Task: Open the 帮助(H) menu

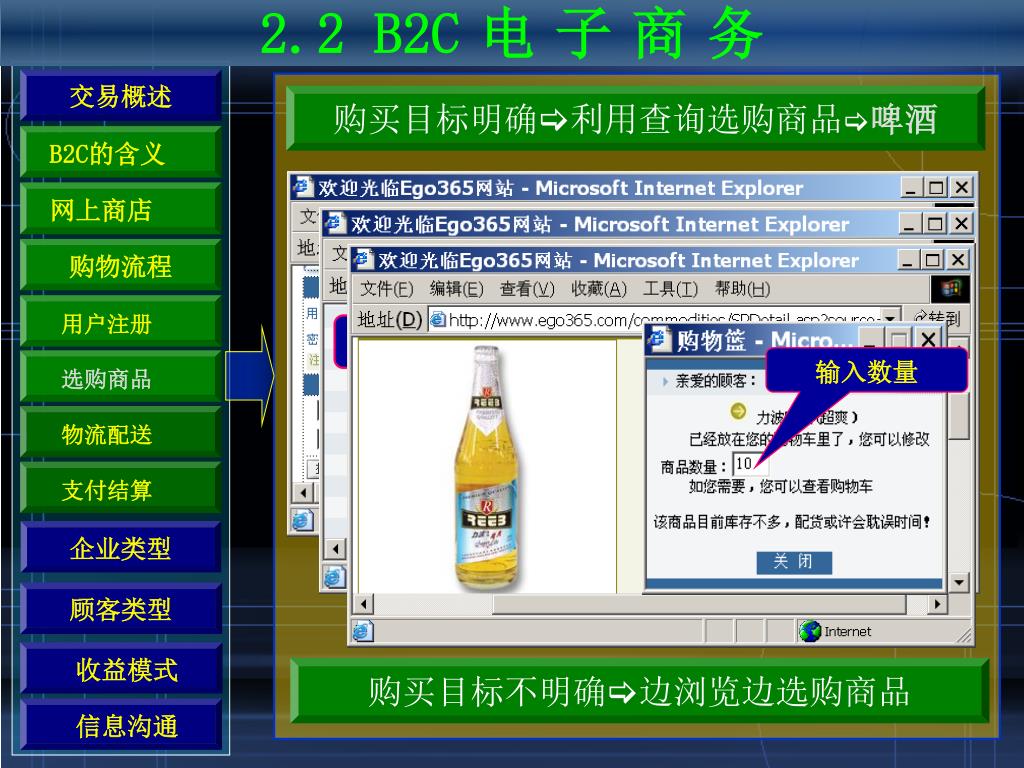Action: (x=743, y=289)
